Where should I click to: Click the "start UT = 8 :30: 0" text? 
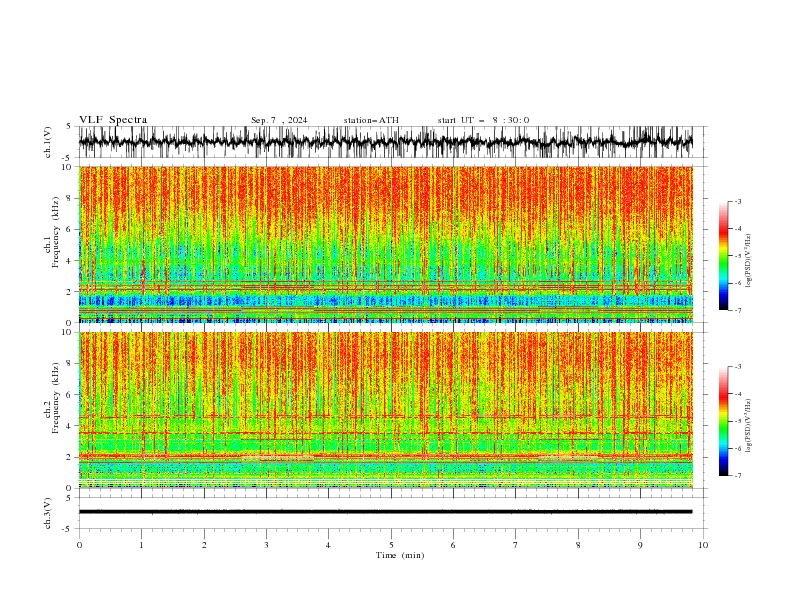click(483, 120)
